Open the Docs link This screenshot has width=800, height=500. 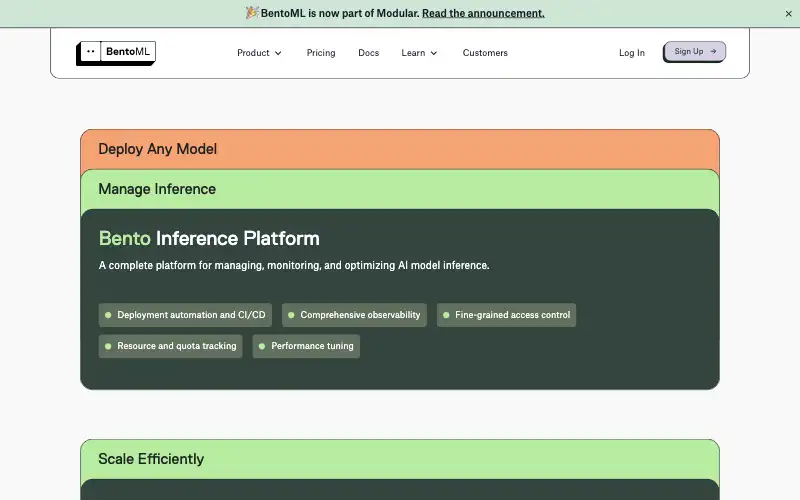(368, 53)
